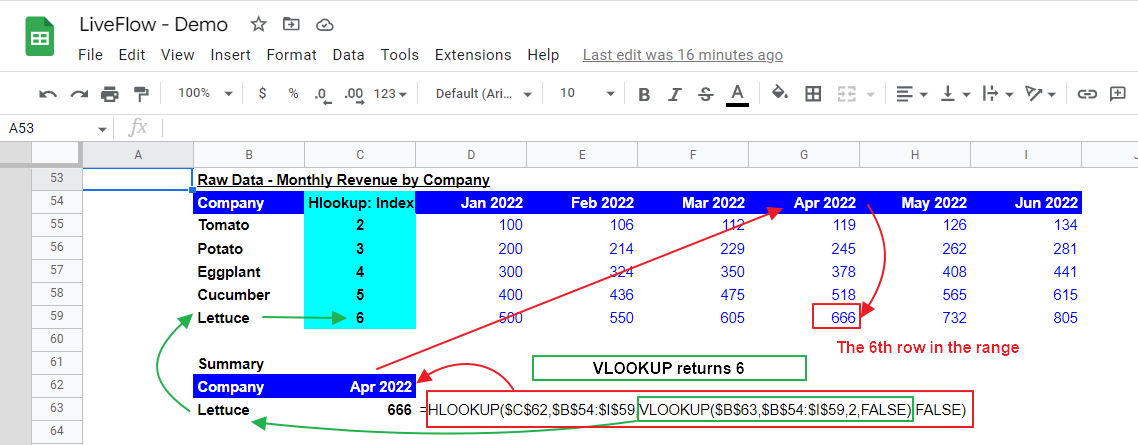Select the Potato index cell 3
1138x445 pixels.
pyautogui.click(x=360, y=249)
